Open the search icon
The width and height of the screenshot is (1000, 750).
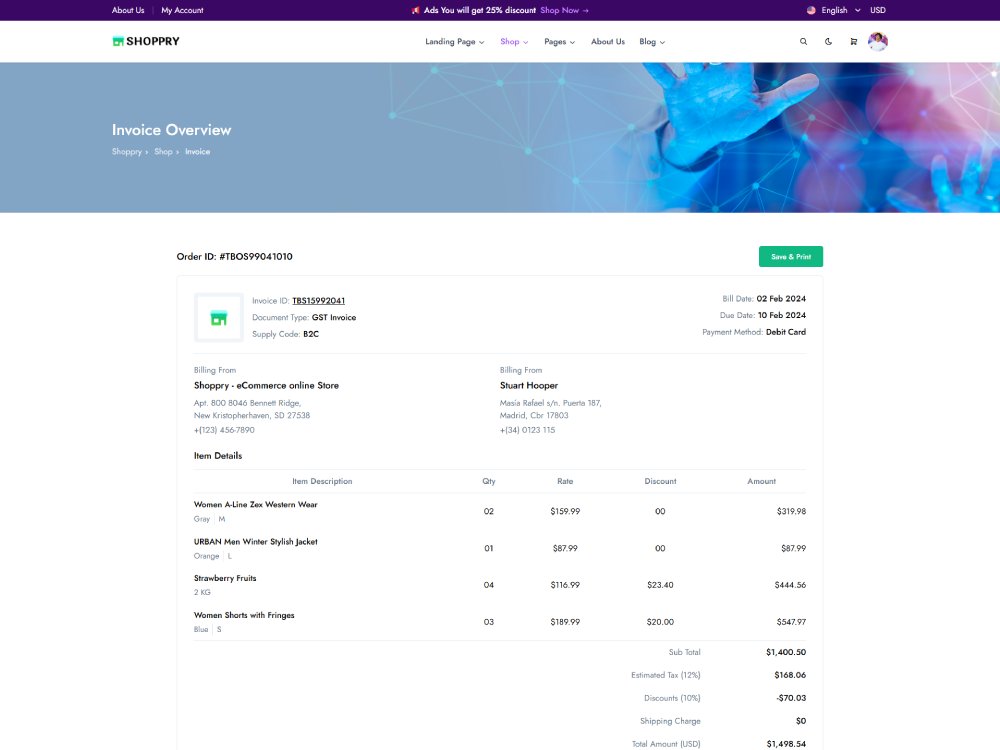point(803,41)
